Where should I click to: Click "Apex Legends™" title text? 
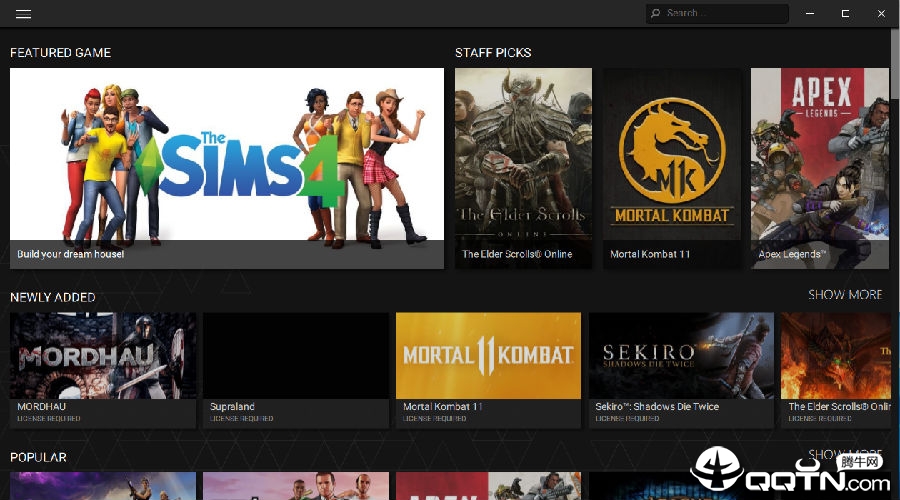pyautogui.click(x=792, y=254)
